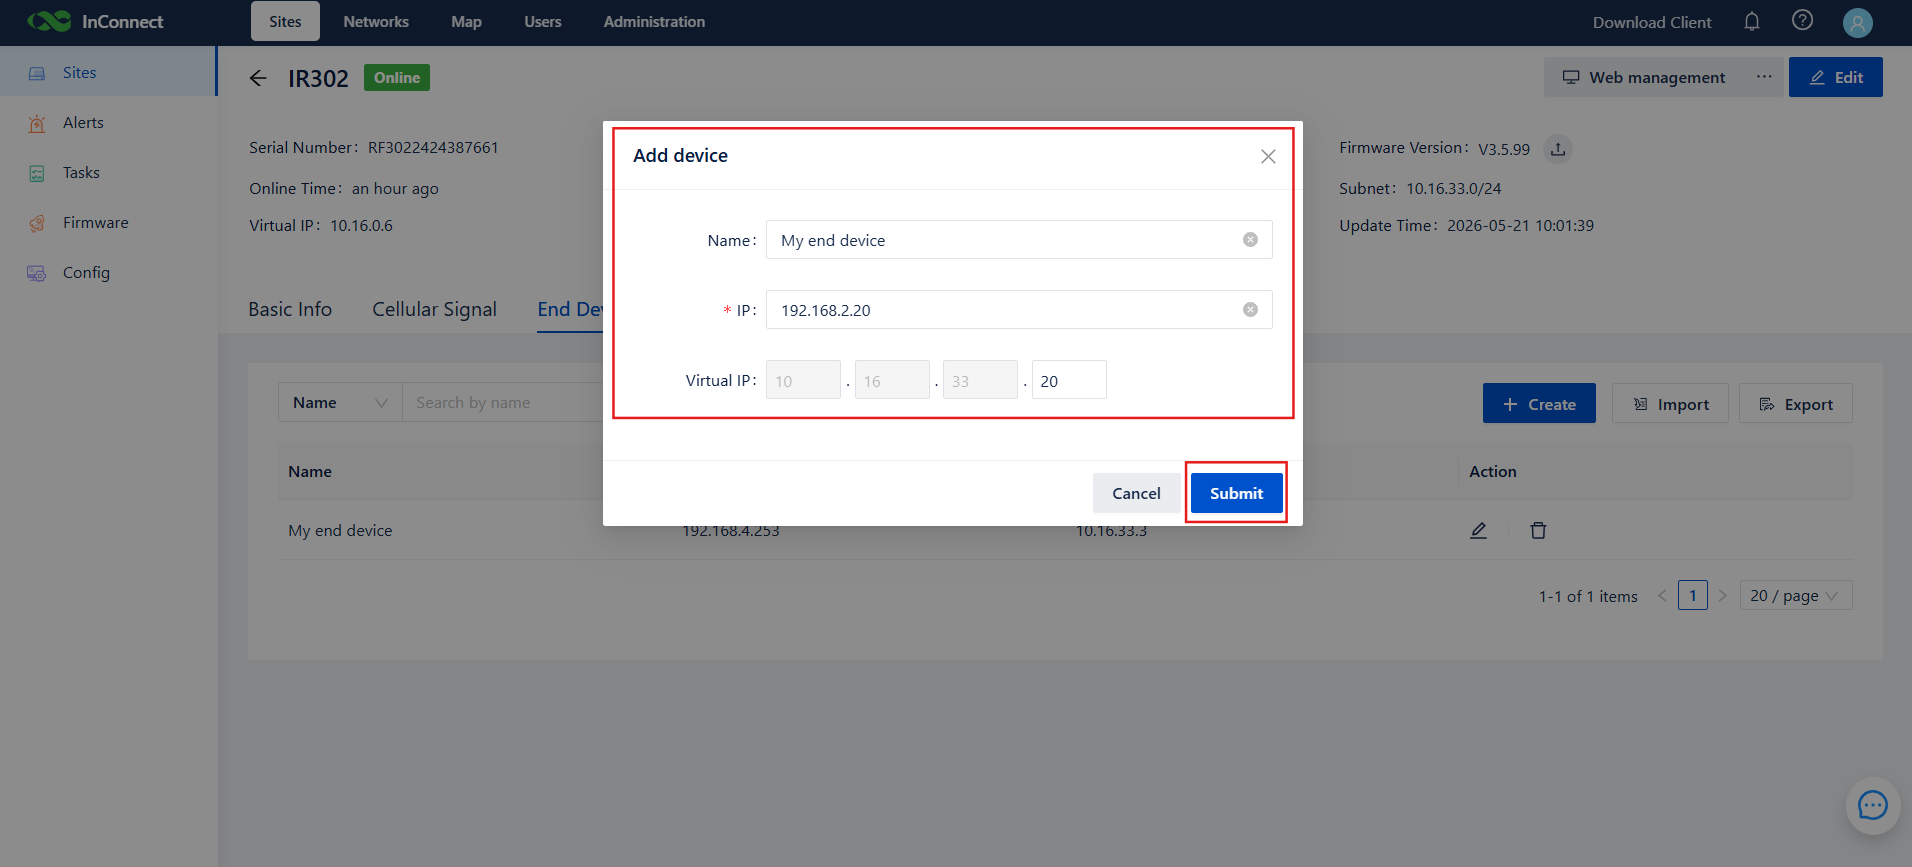Open the Map menu
The image size is (1912, 867).
click(x=466, y=21)
